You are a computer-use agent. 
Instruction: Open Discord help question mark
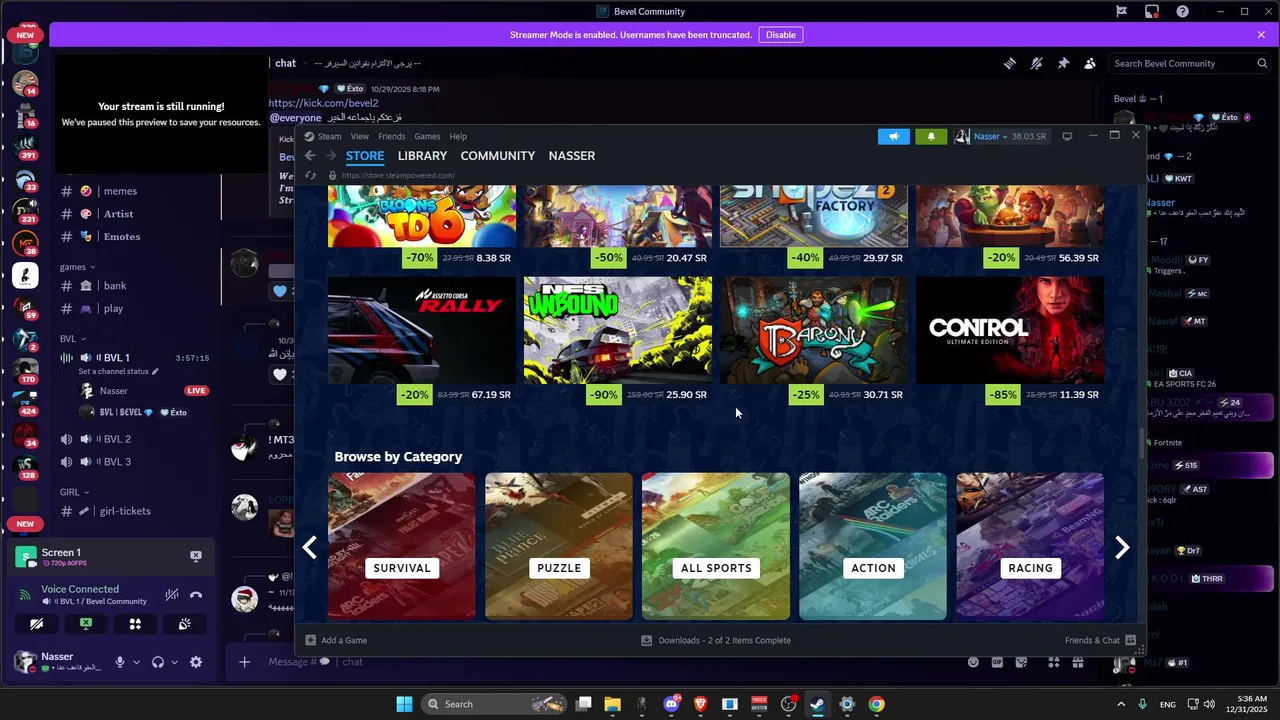pyautogui.click(x=1183, y=12)
